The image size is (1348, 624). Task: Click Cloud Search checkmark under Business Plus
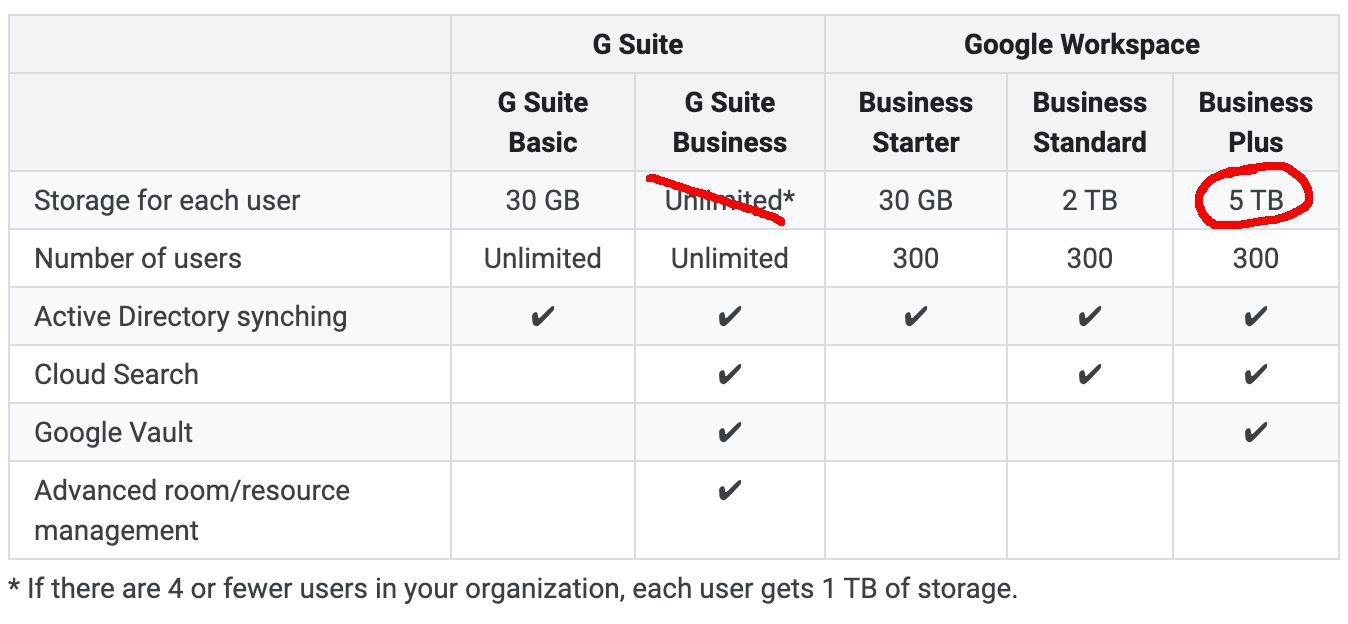1255,374
